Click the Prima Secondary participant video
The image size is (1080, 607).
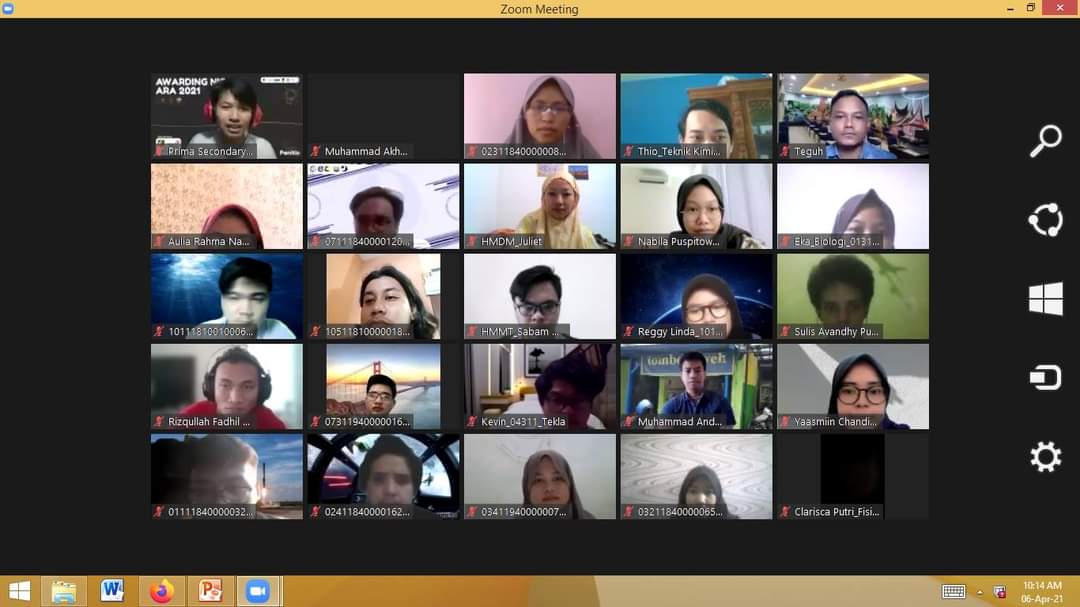click(x=227, y=116)
